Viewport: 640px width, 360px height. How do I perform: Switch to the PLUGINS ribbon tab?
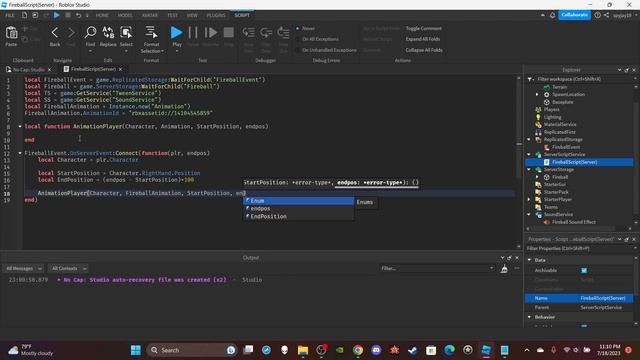point(216,15)
